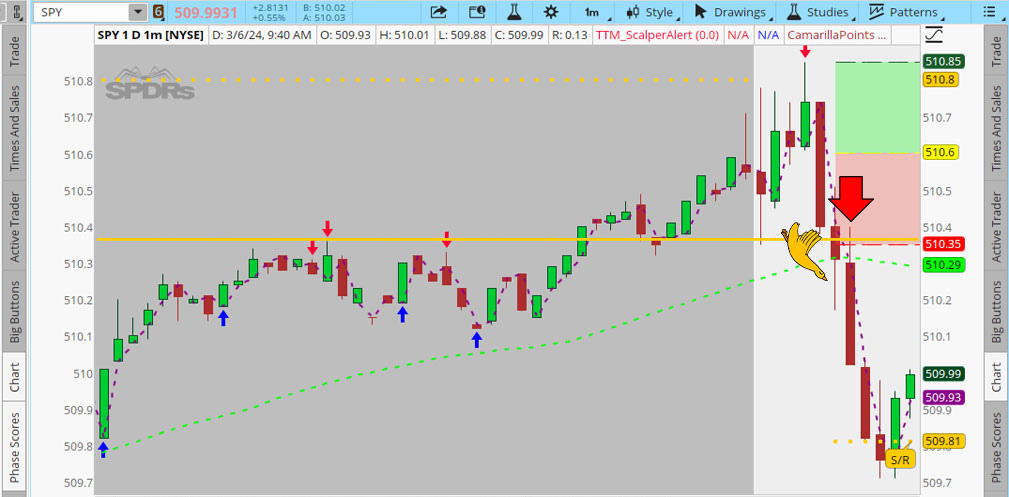Open the right-side Big Buttons tab

(x=996, y=312)
